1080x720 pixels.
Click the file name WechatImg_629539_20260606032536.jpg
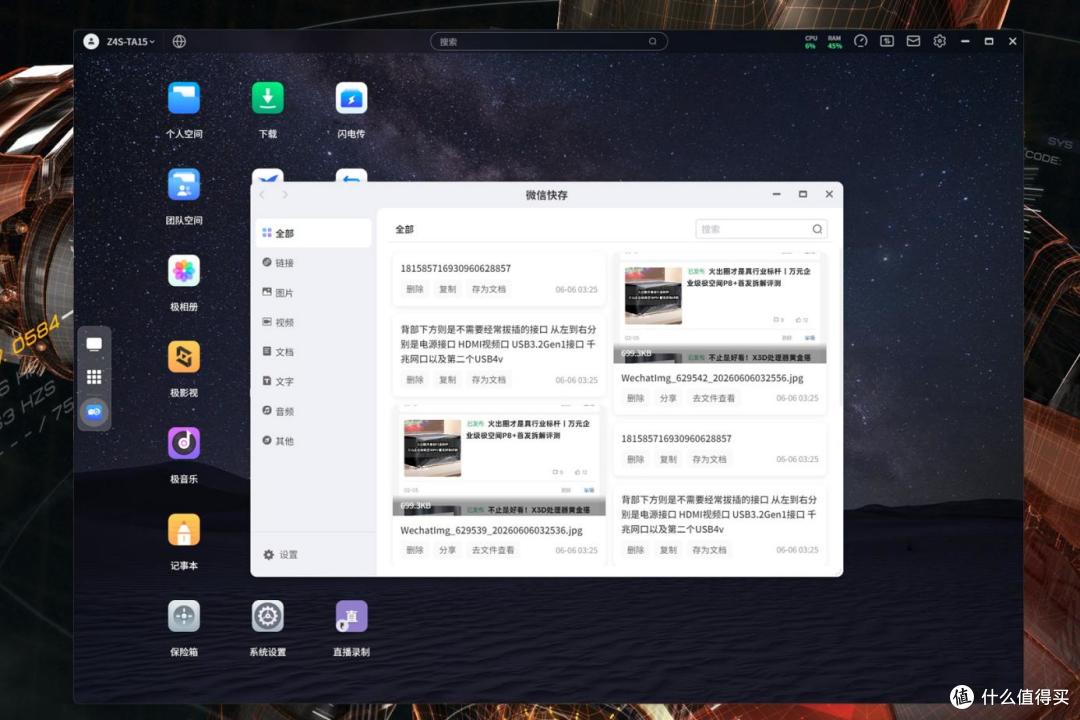(491, 531)
